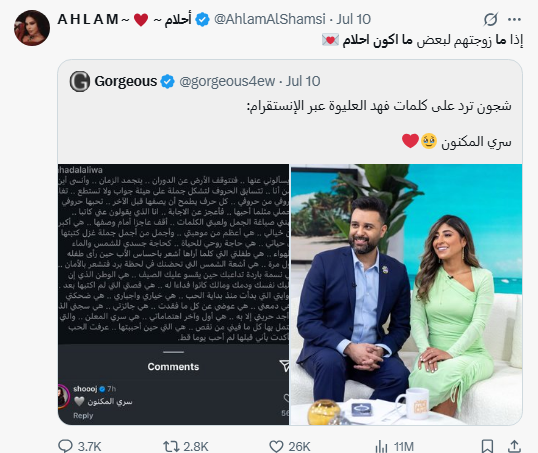Click the Grok circle-slash icon
538x453 pixels.
[x=491, y=19]
